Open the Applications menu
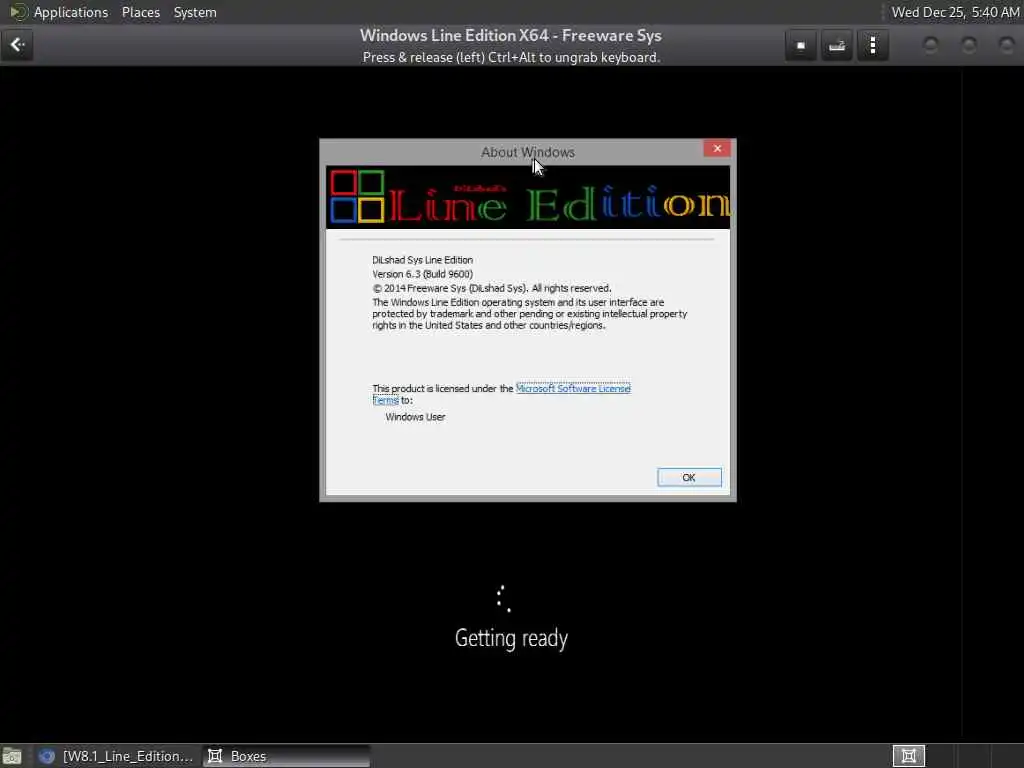Viewport: 1024px width, 768px height. tap(71, 12)
